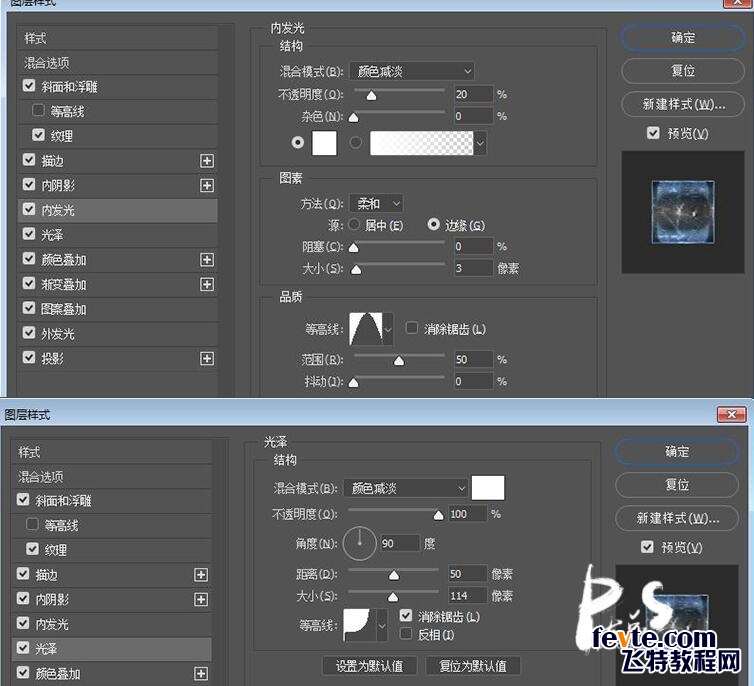754x686 pixels.
Task: Select 外发光 in the styles list
Action: click(58, 334)
